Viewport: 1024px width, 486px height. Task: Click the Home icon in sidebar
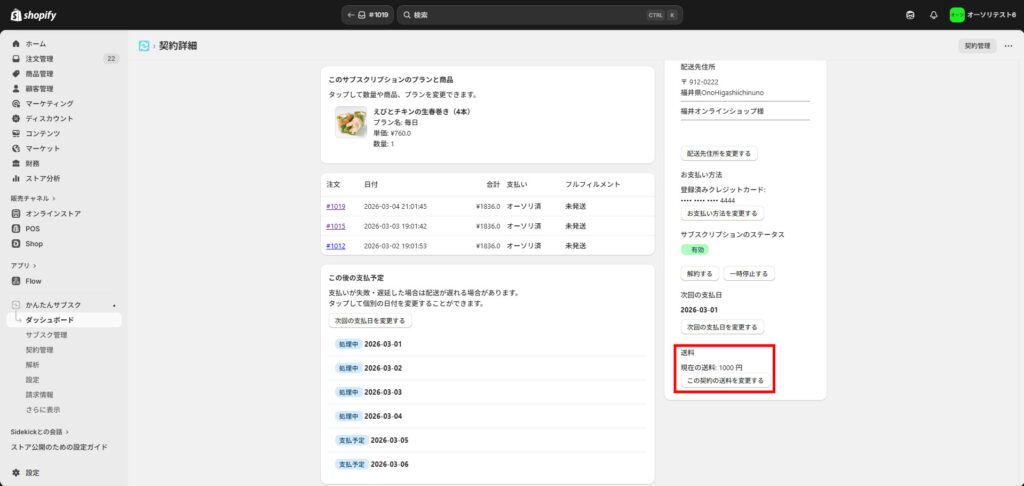click(16, 44)
